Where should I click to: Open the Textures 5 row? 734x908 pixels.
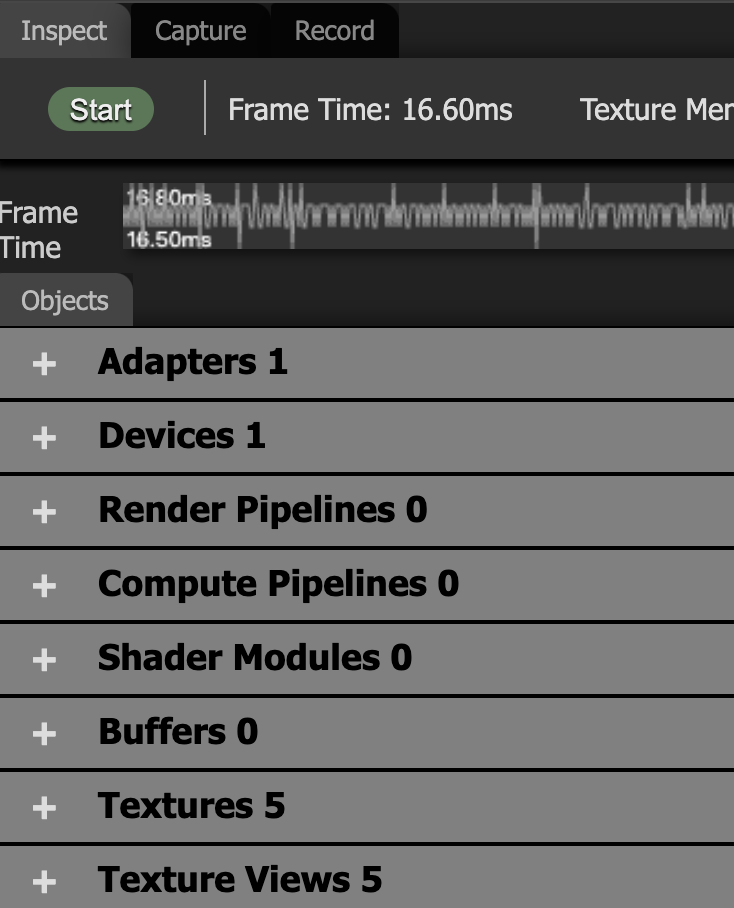[191, 806]
